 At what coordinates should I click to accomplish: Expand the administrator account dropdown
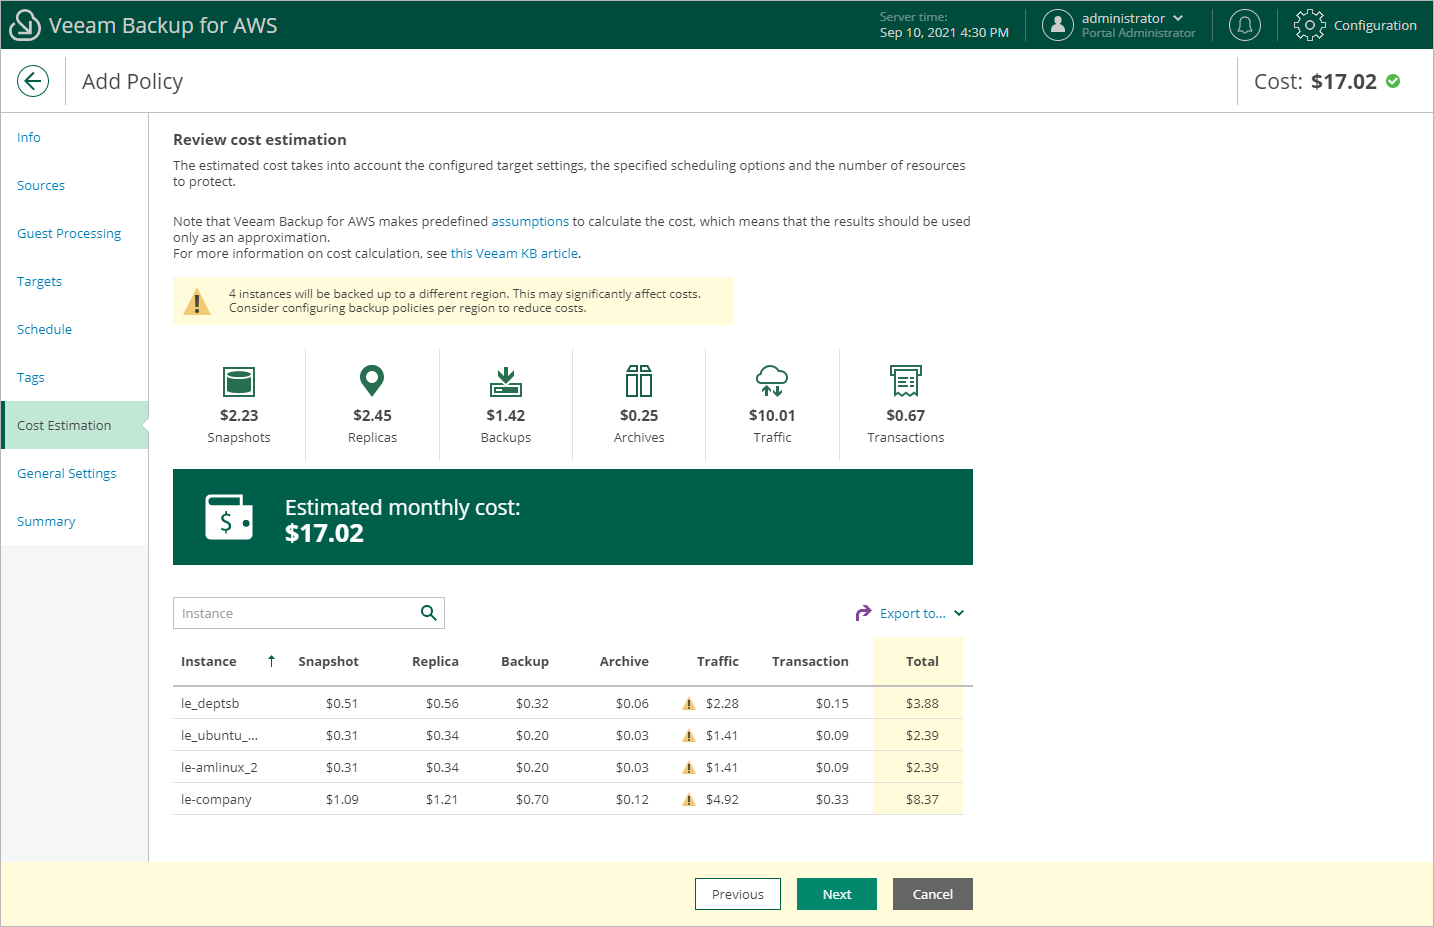point(1178,18)
